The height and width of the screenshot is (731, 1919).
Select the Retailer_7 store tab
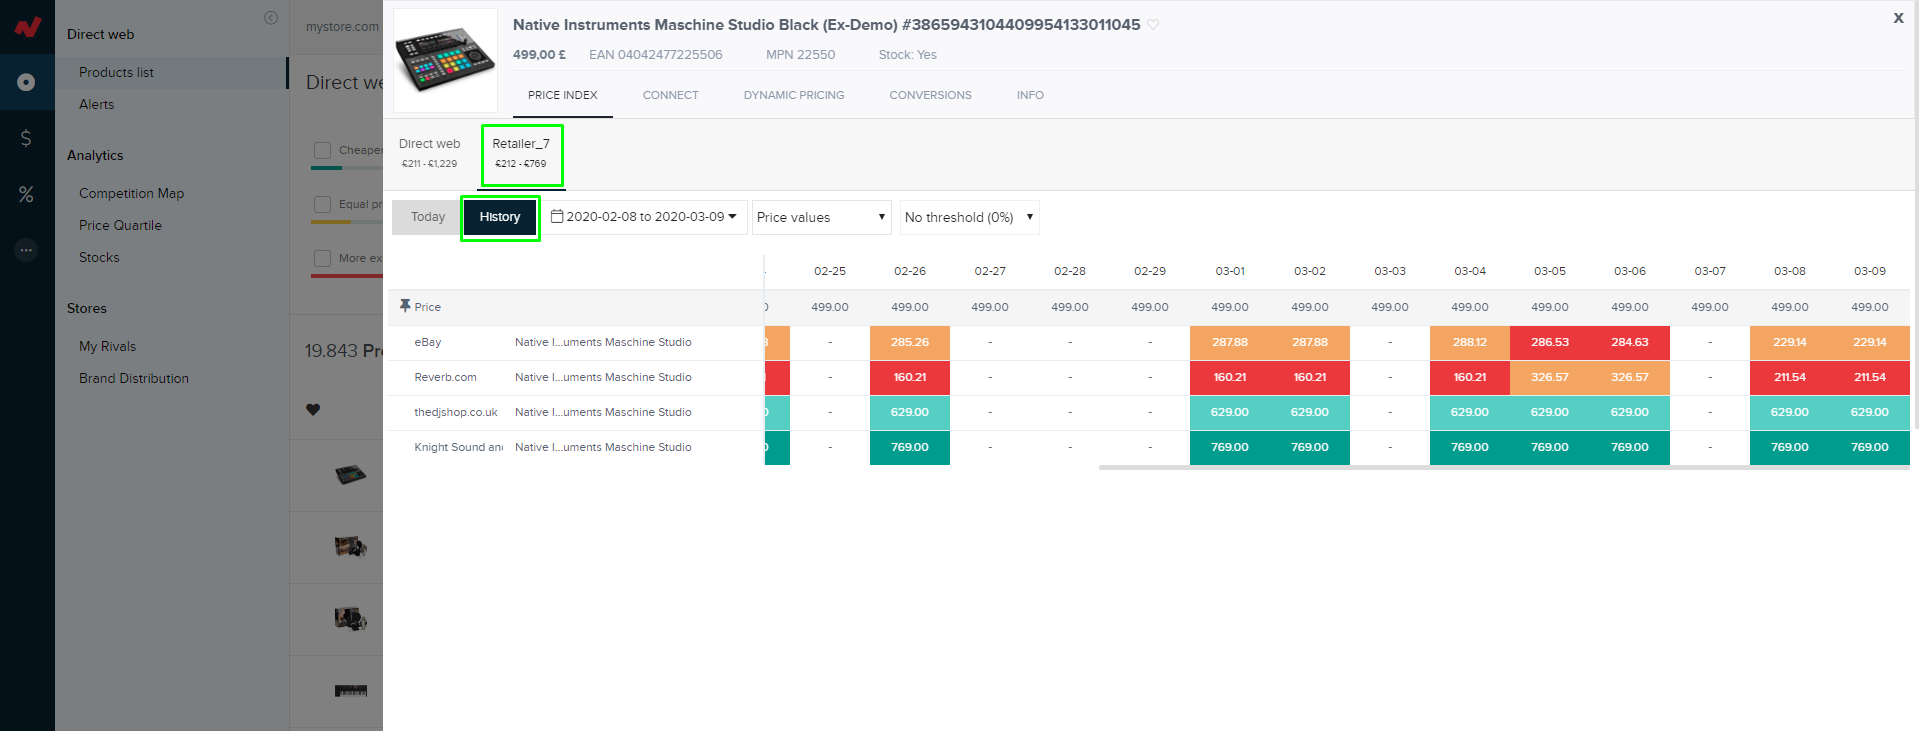pos(521,154)
